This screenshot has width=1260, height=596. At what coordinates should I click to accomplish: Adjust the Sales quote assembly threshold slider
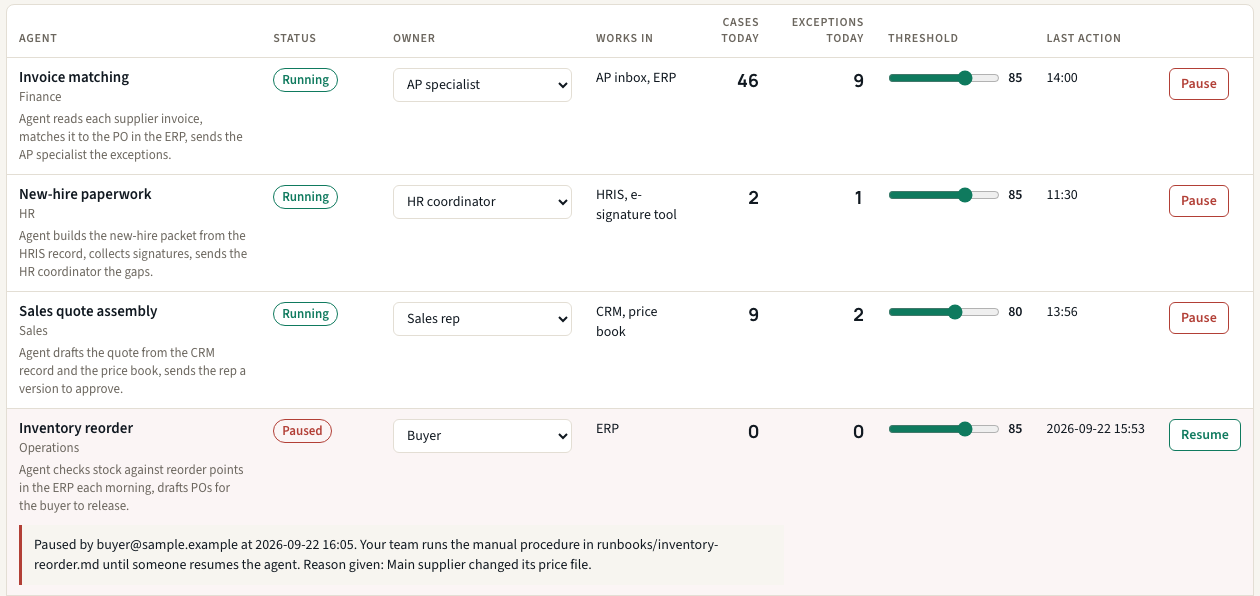pyautogui.click(x=944, y=312)
